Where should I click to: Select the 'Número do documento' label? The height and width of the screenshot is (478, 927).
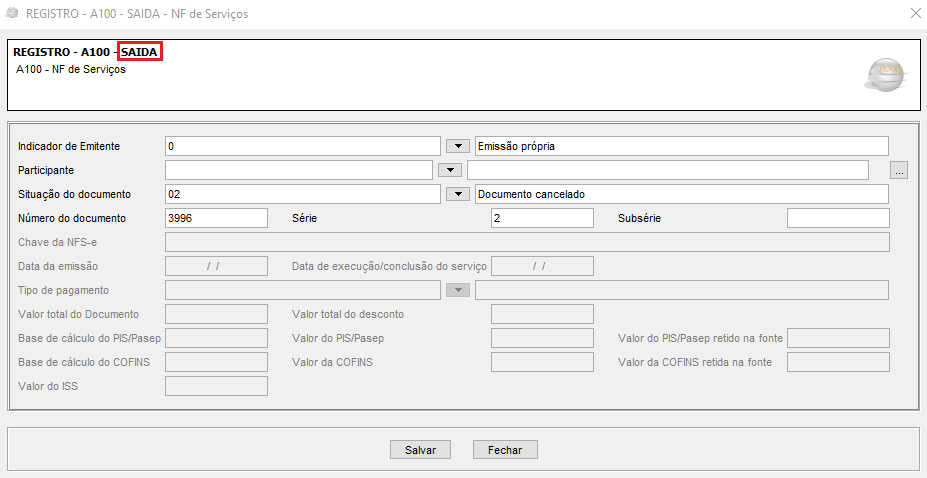click(72, 218)
